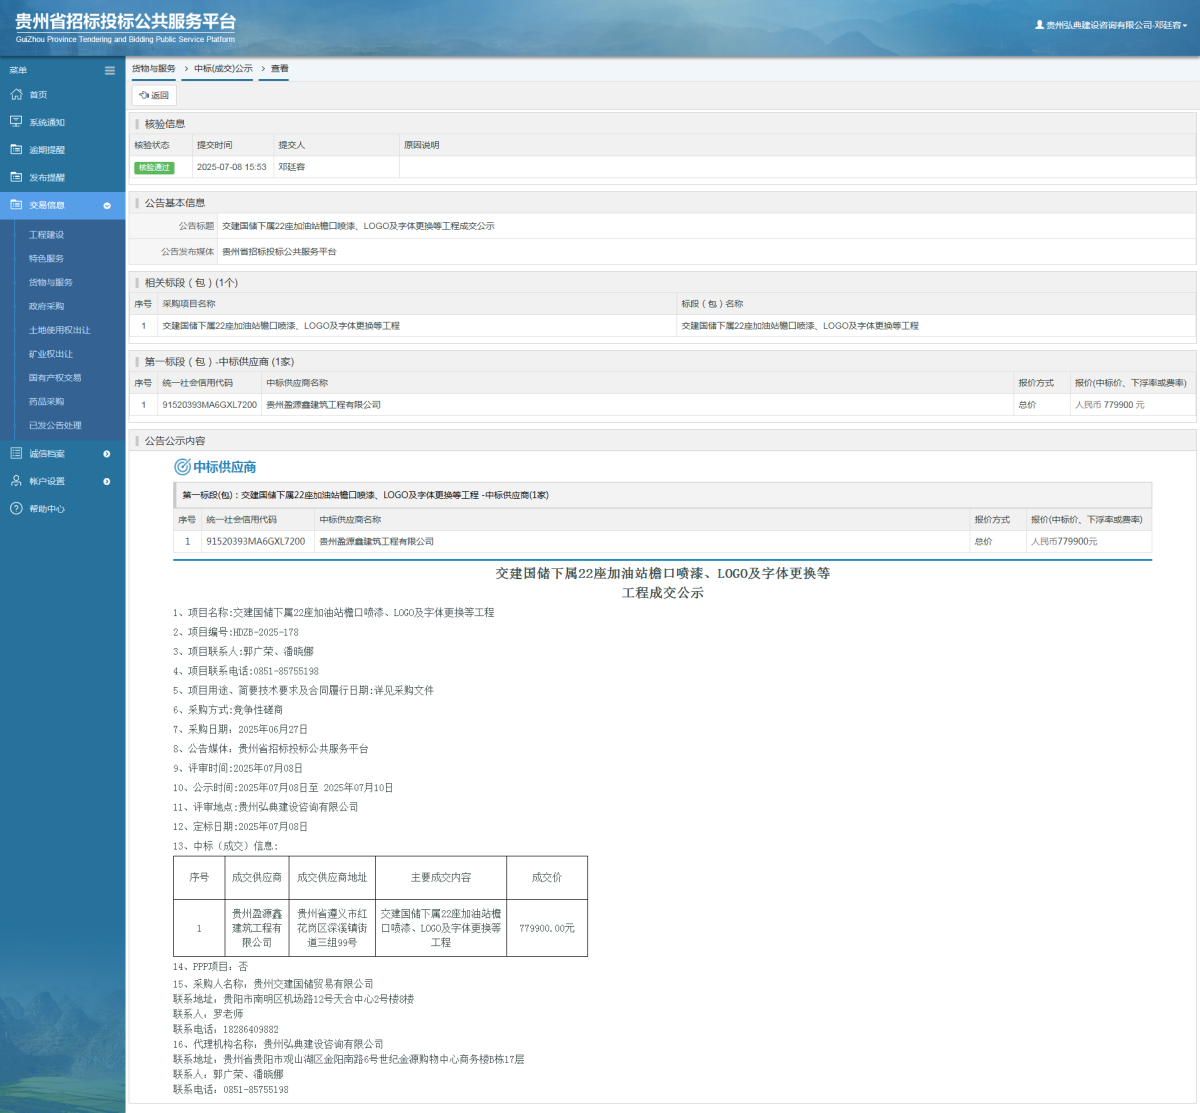
Task: Select 已发公告处理 submenu item
Action: point(55,425)
